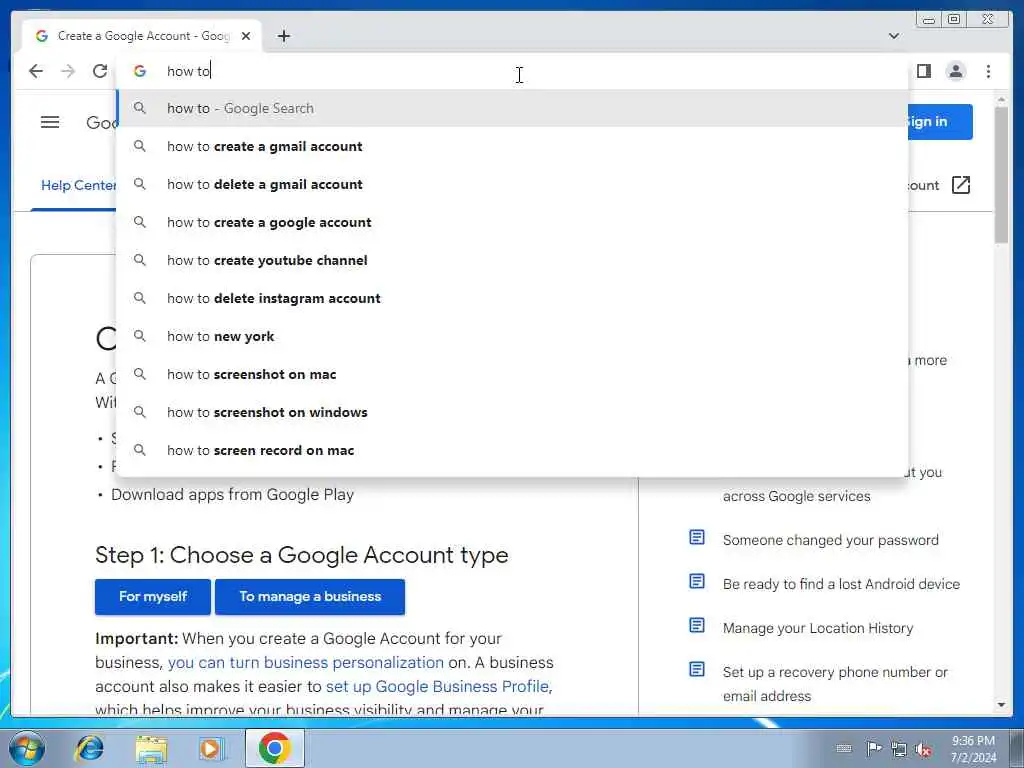Open 'Set up a recovery phone number' article
Image resolution: width=1024 pixels, height=768 pixels.
835,684
